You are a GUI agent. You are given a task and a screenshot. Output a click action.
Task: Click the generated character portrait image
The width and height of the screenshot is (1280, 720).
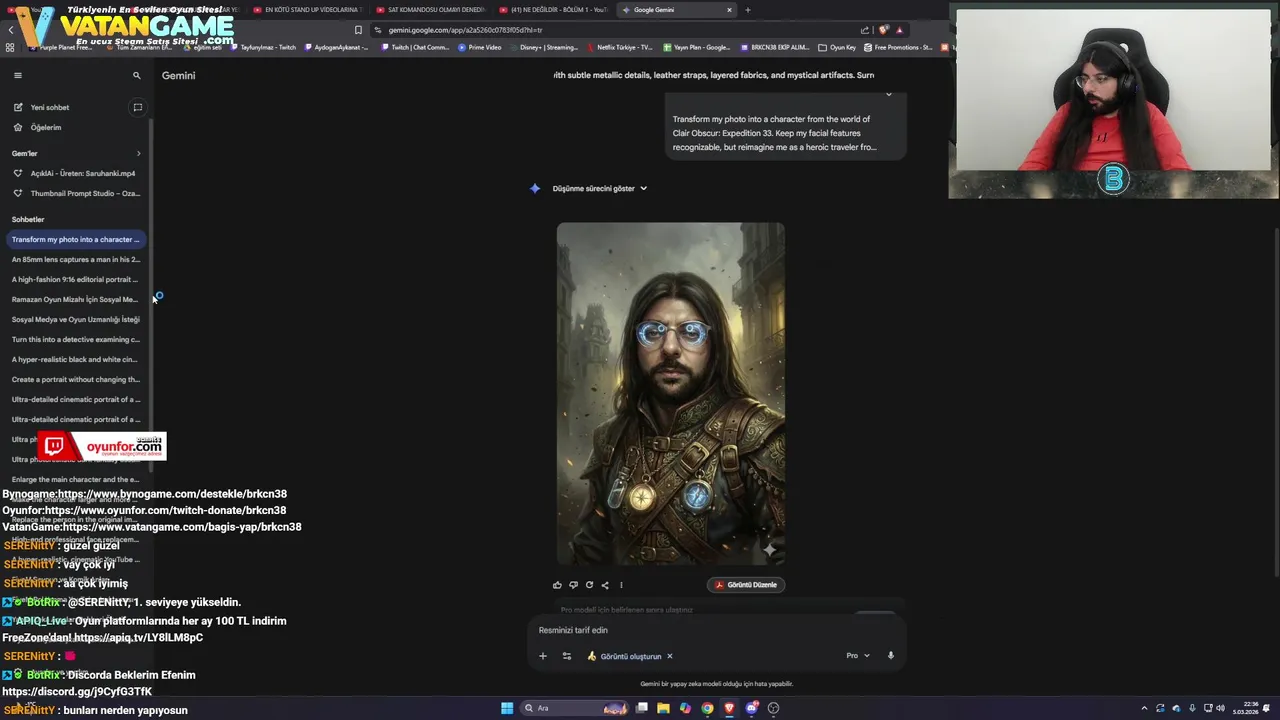[670, 393]
